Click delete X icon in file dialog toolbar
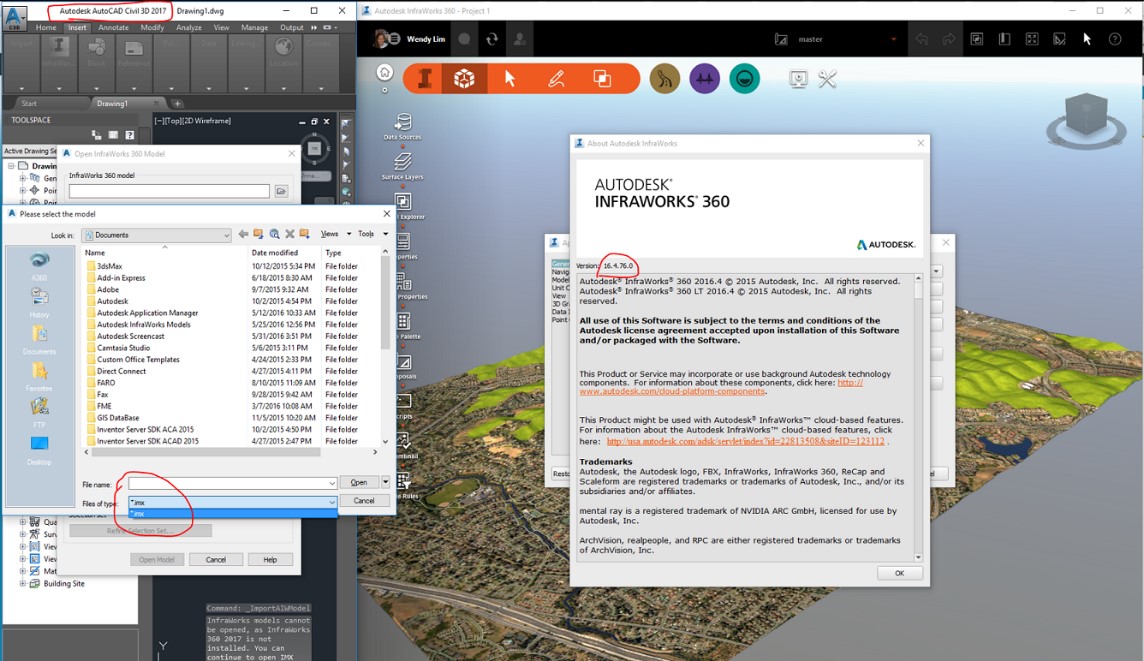This screenshot has height=661, width=1144. [x=290, y=234]
